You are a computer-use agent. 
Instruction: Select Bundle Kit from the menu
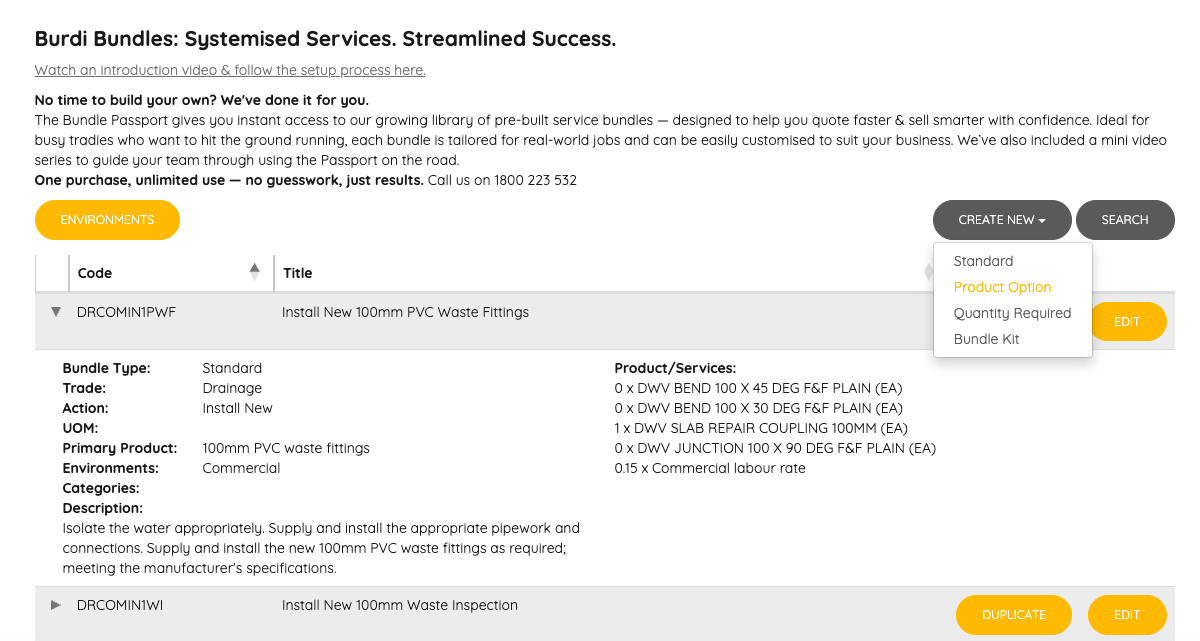point(986,339)
